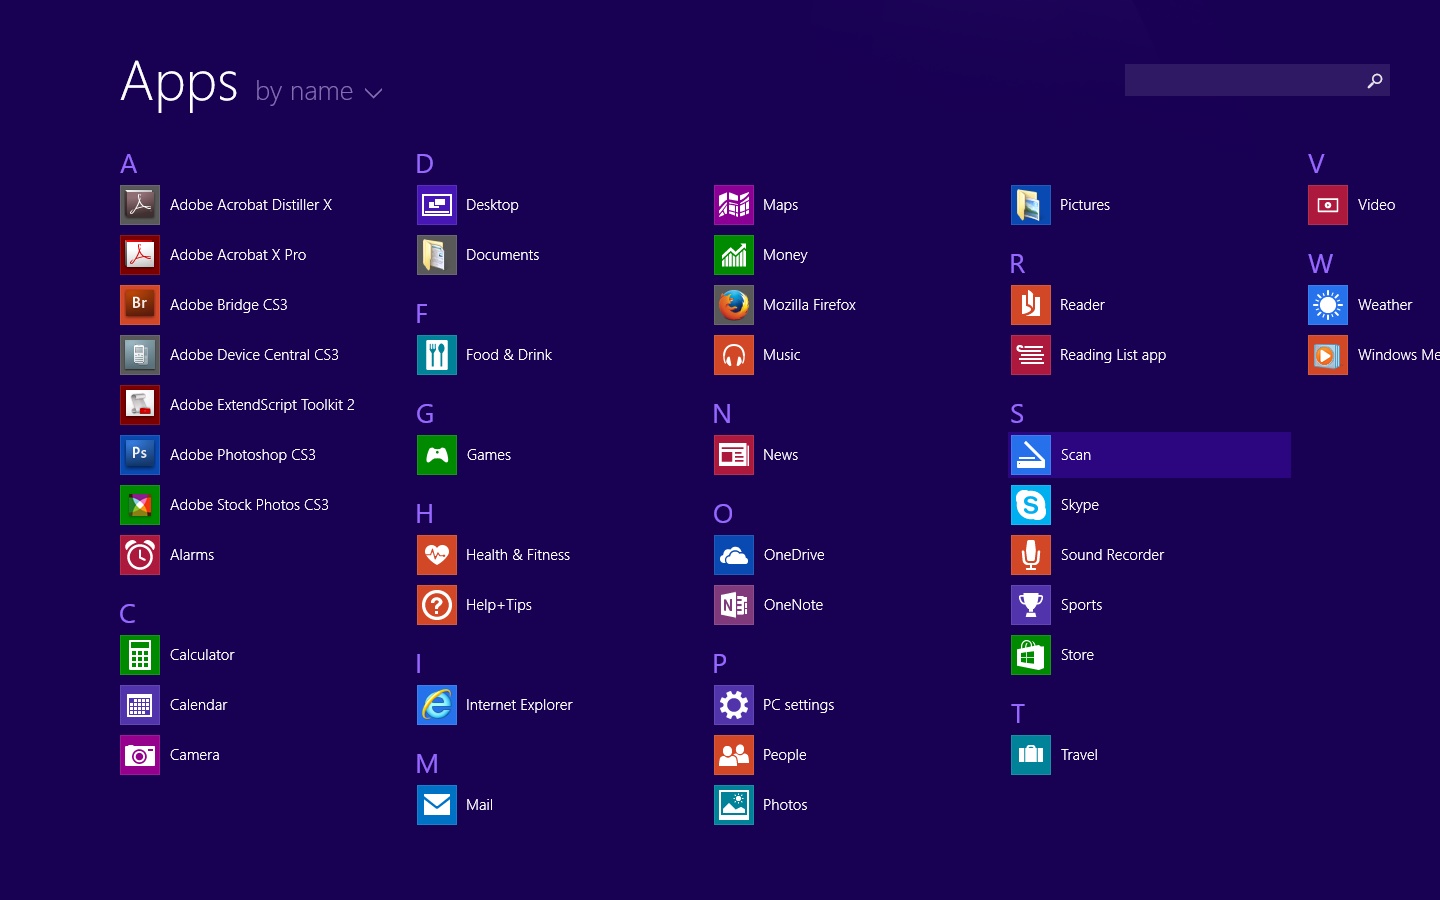
Task: Open the PC settings gear icon
Action: coord(734,705)
